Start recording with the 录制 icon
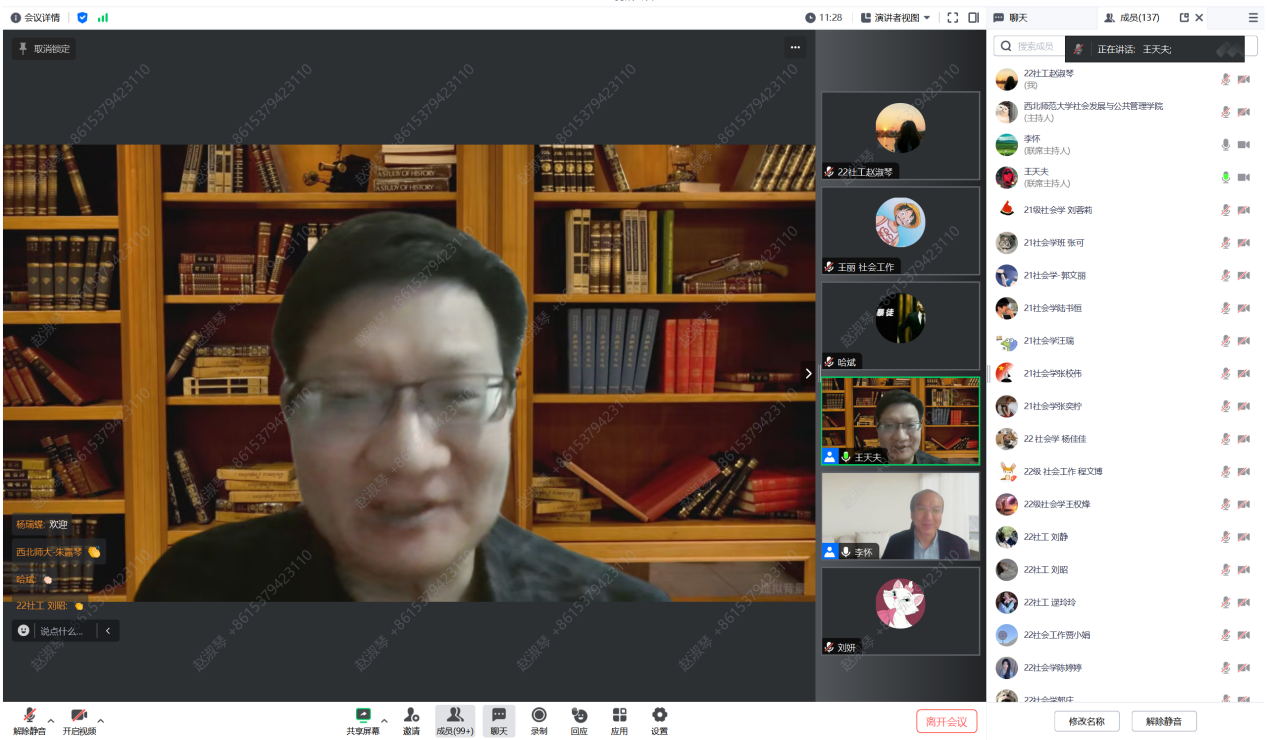The height and width of the screenshot is (740, 1267). [x=539, y=715]
